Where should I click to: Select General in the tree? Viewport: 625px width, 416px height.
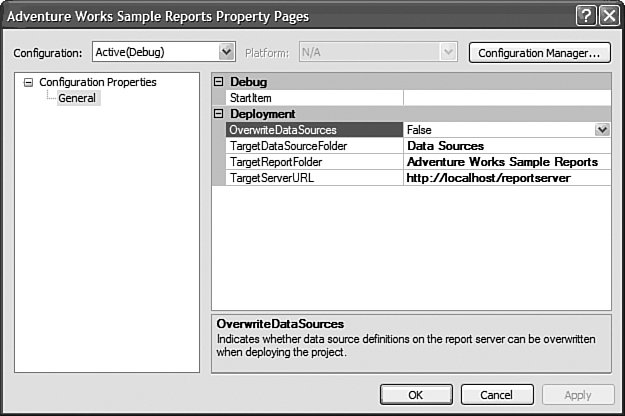(77, 98)
